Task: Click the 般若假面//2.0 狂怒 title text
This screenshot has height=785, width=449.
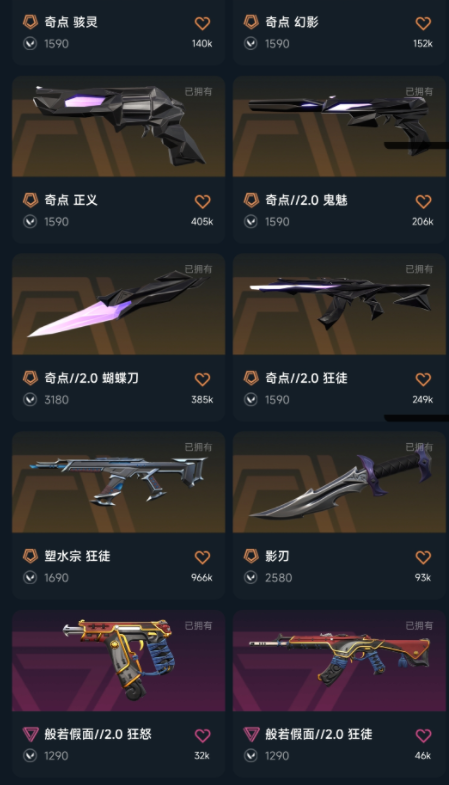Action: [98, 734]
